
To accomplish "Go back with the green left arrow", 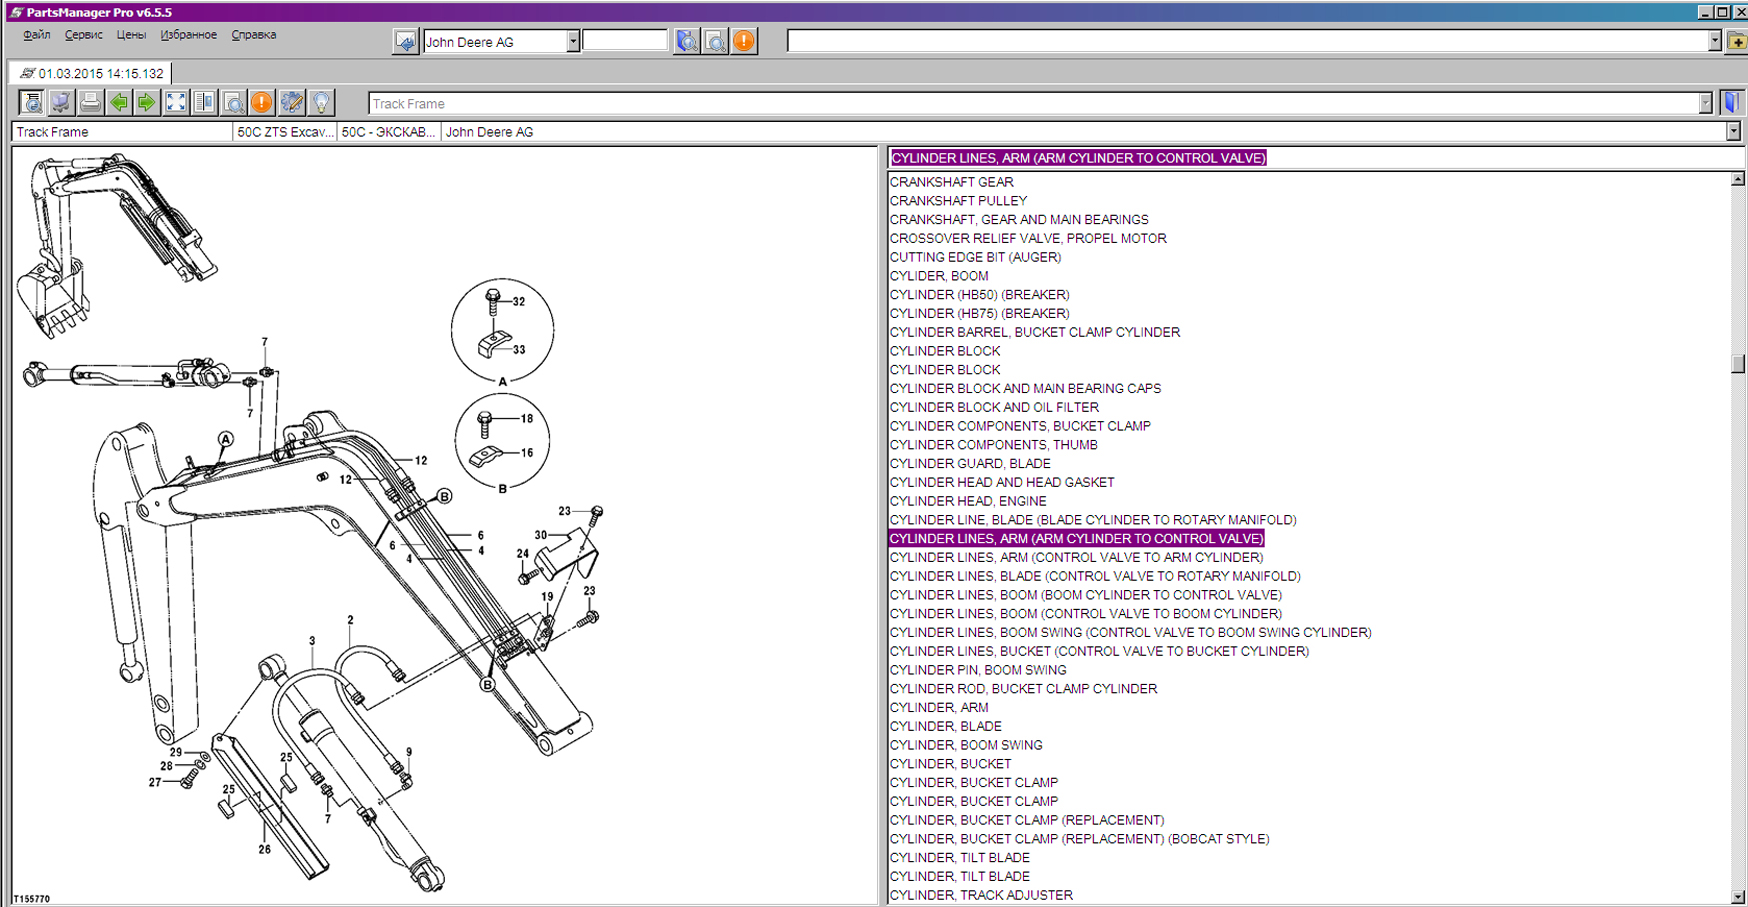I will pyautogui.click(x=119, y=103).
